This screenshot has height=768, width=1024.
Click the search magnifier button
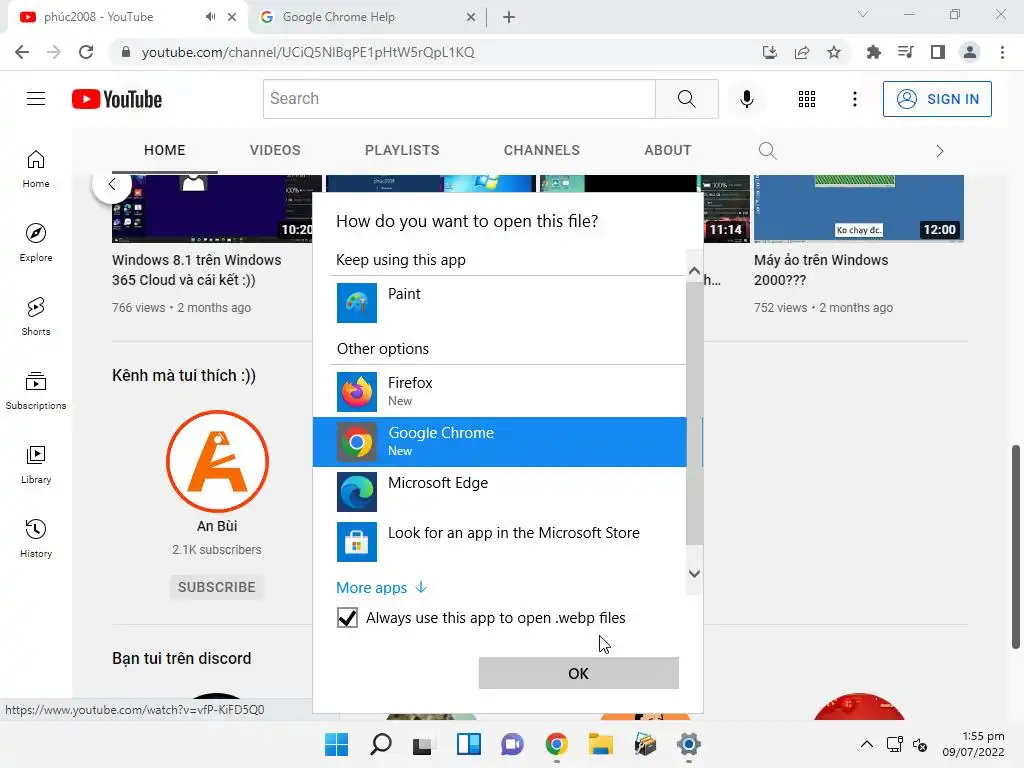point(686,99)
